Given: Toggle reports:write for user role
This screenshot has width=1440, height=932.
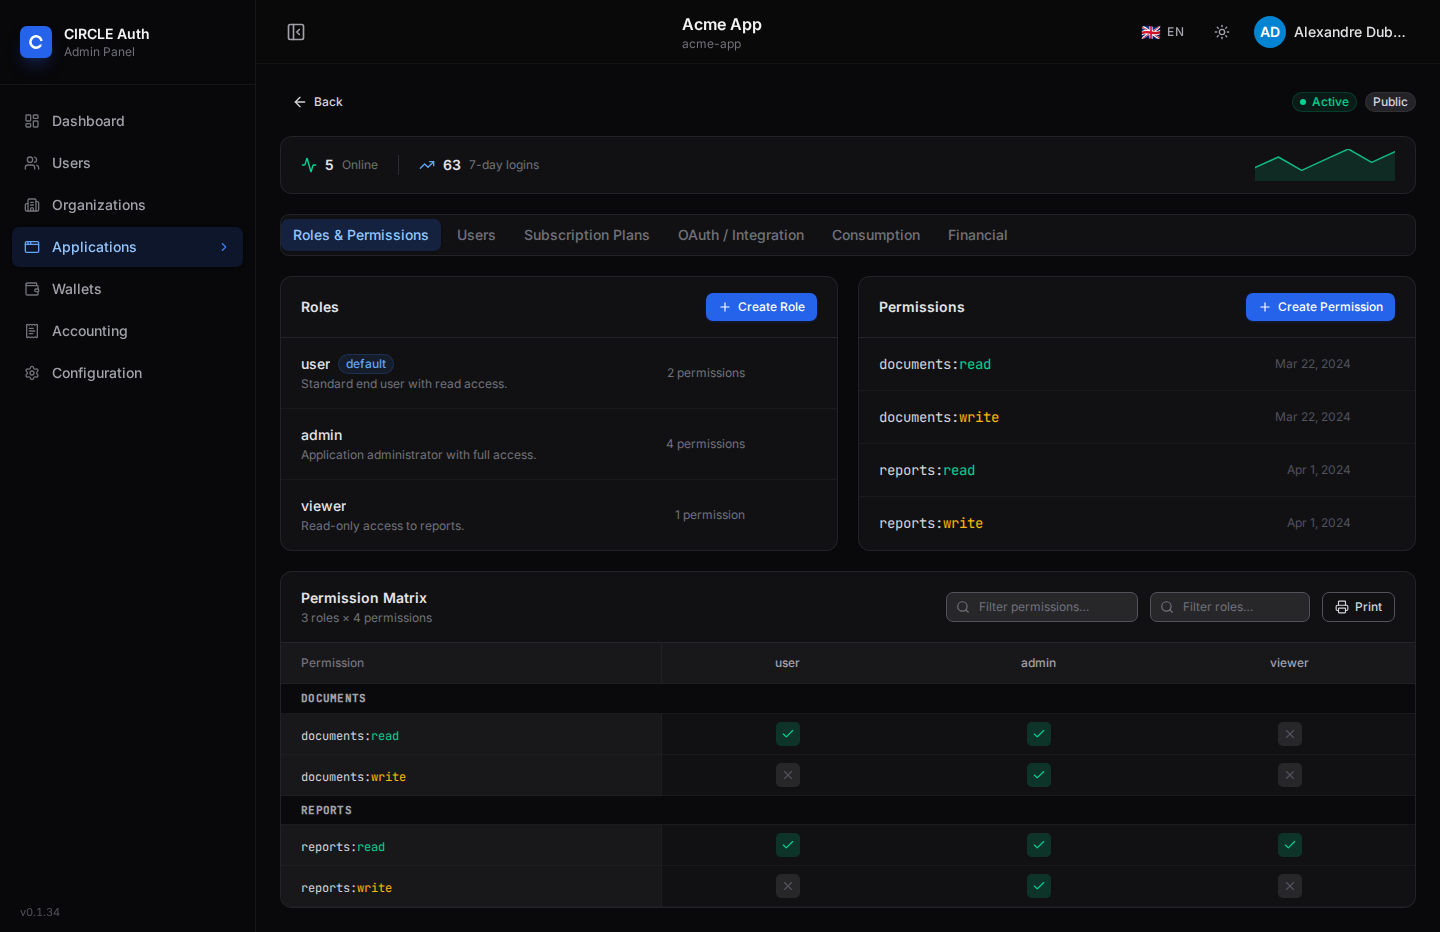Looking at the screenshot, I should (x=788, y=886).
